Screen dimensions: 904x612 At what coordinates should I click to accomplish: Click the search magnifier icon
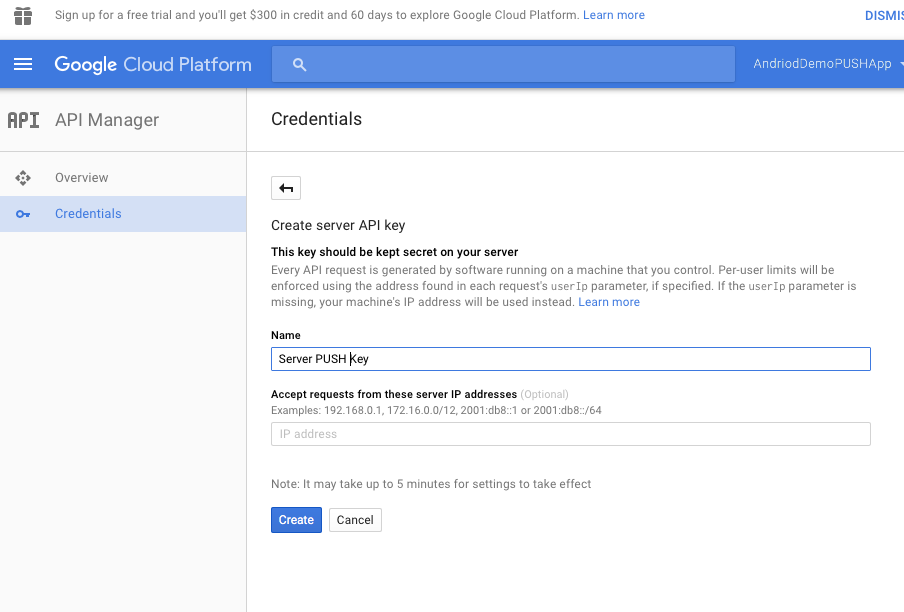pos(299,64)
